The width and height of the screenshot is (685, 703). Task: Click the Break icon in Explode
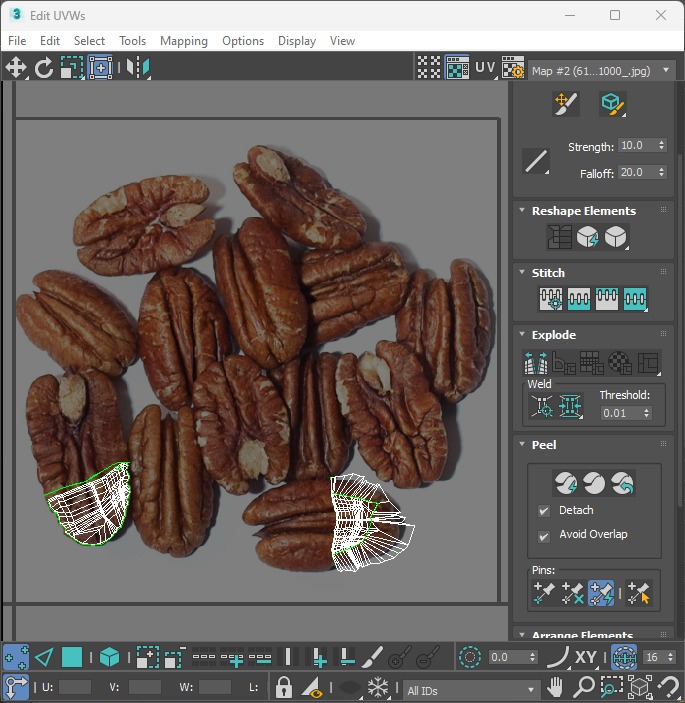coord(536,363)
